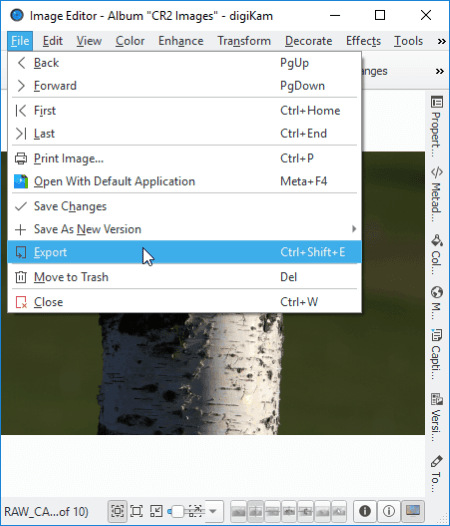
Task: Select the Export menu entry
Action: [x=185, y=252]
